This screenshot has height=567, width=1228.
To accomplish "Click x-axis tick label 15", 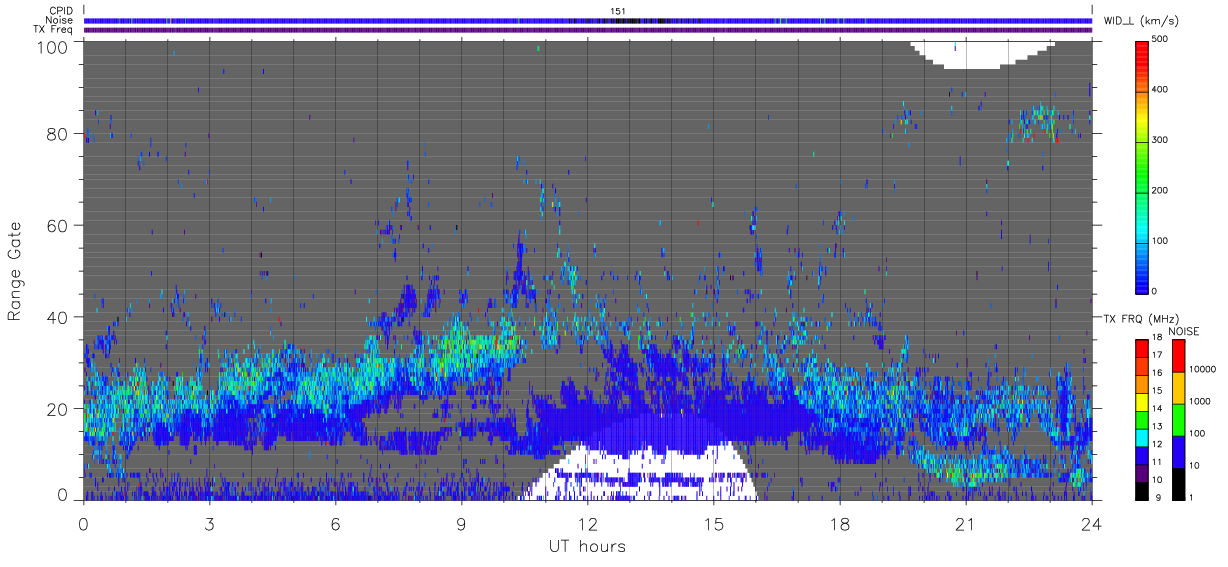I will (713, 524).
